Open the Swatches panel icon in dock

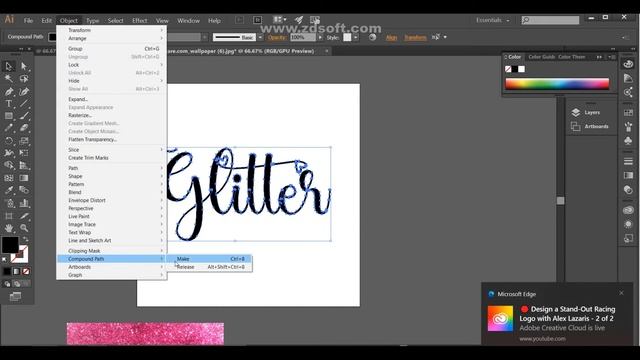628,113
